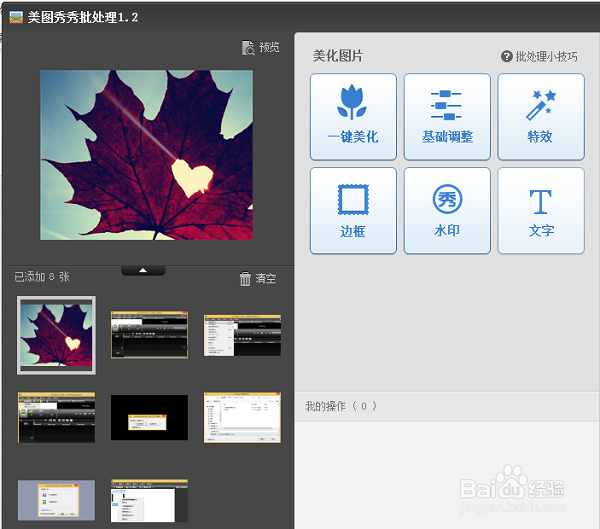Click the large maple leaf preview image
The image size is (600, 529).
[147, 155]
